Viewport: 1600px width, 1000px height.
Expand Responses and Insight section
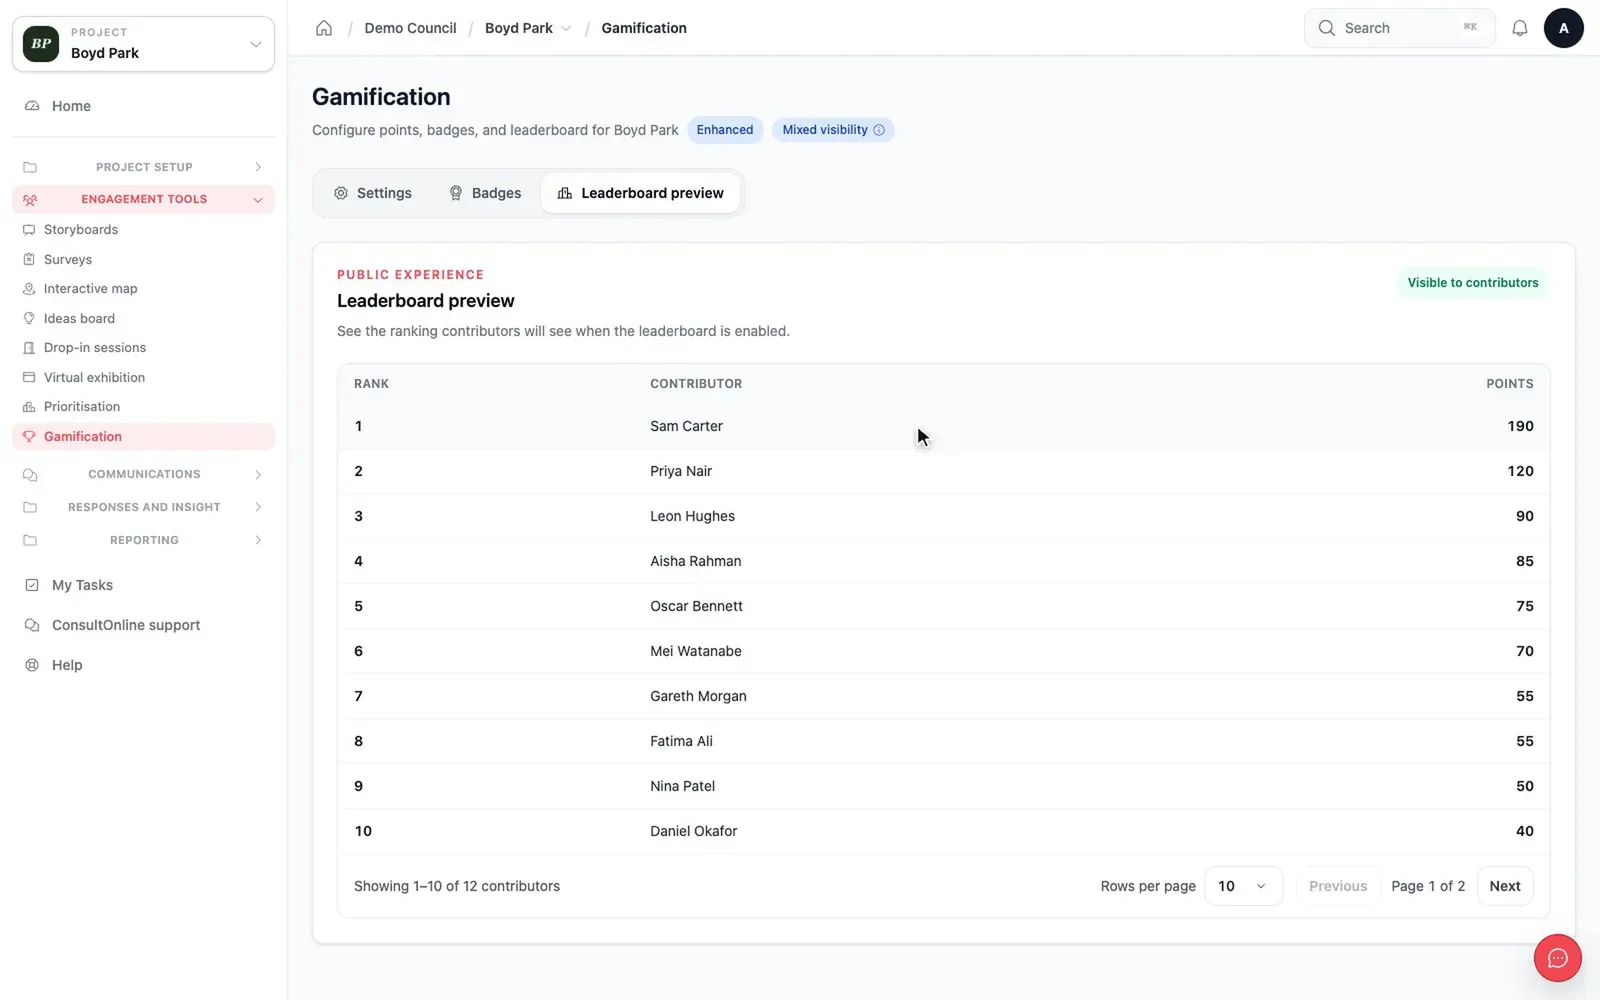143,507
